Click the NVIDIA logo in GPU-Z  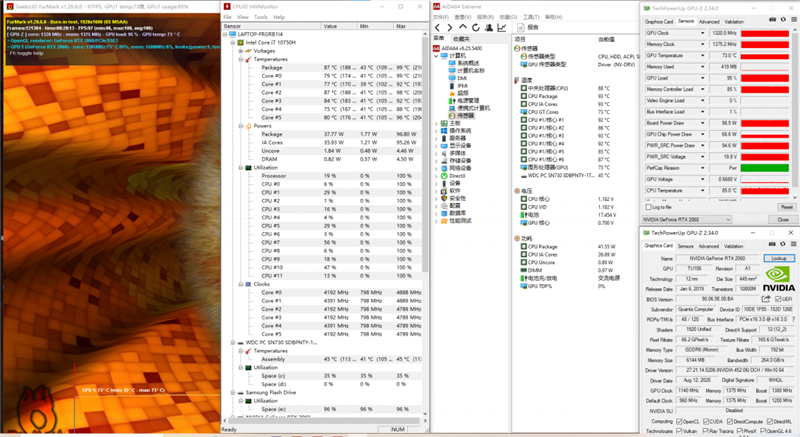779,279
